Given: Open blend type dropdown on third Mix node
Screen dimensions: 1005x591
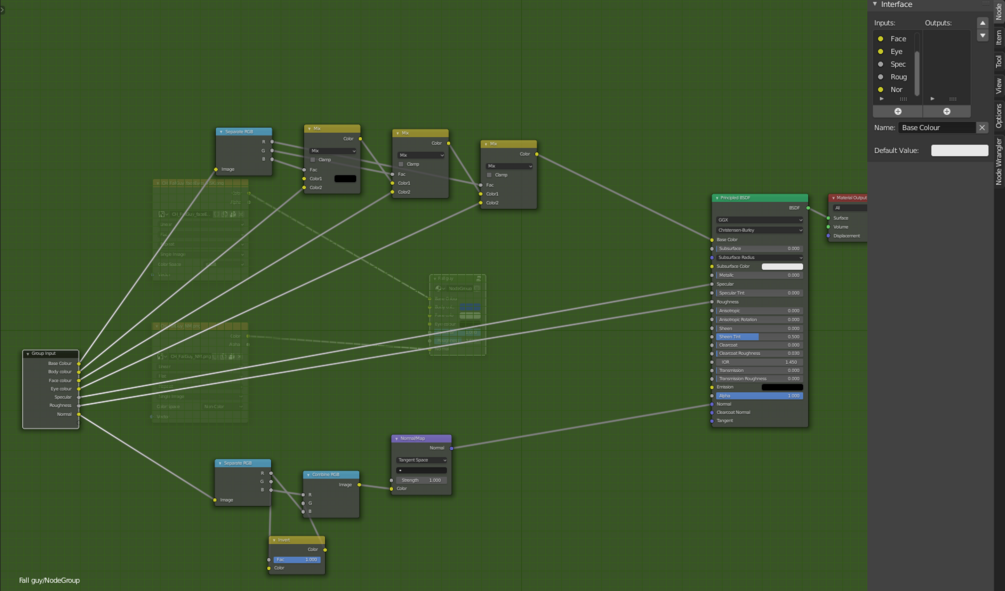Looking at the screenshot, I should [510, 166].
